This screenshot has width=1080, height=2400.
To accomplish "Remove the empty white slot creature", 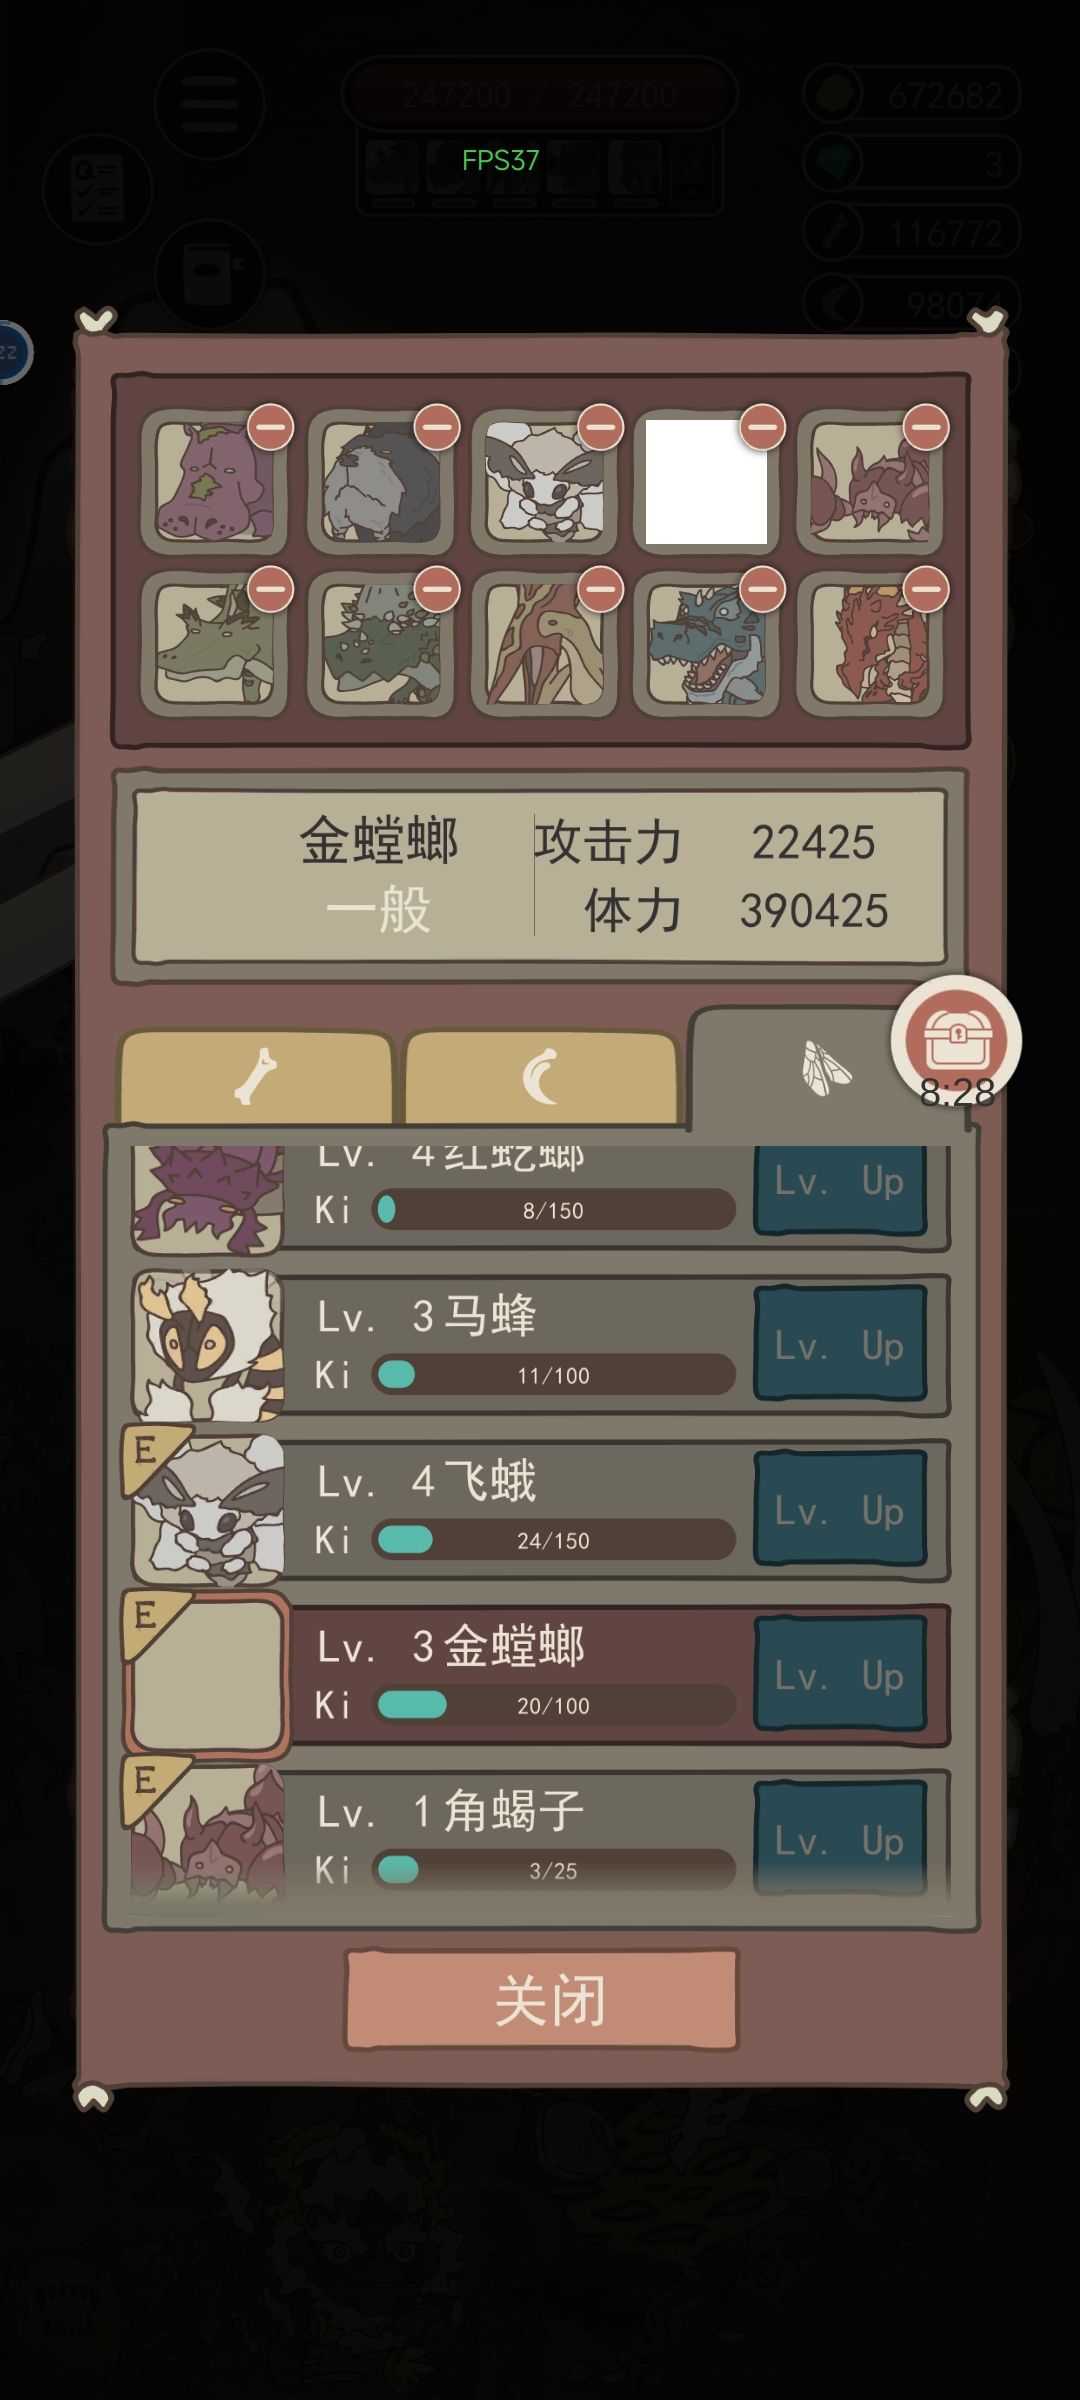I will 762,428.
